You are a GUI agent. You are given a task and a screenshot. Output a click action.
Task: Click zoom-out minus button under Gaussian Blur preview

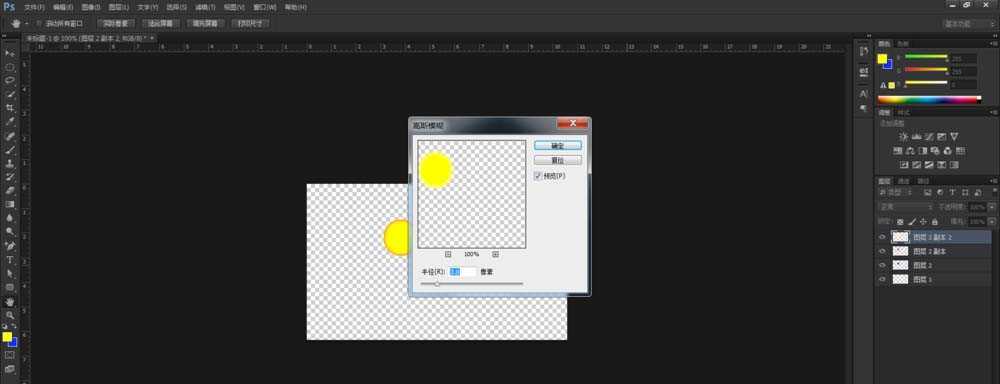pyautogui.click(x=448, y=254)
